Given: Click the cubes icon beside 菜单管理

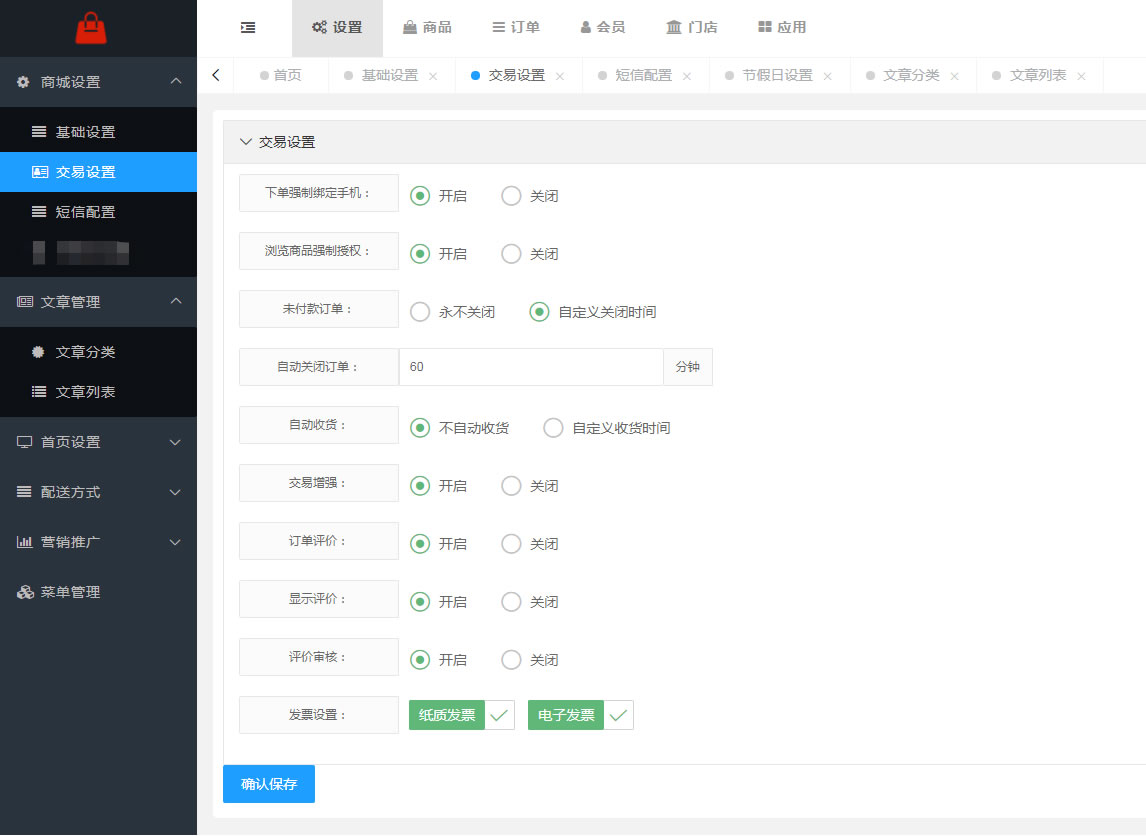Looking at the screenshot, I should click(26, 592).
